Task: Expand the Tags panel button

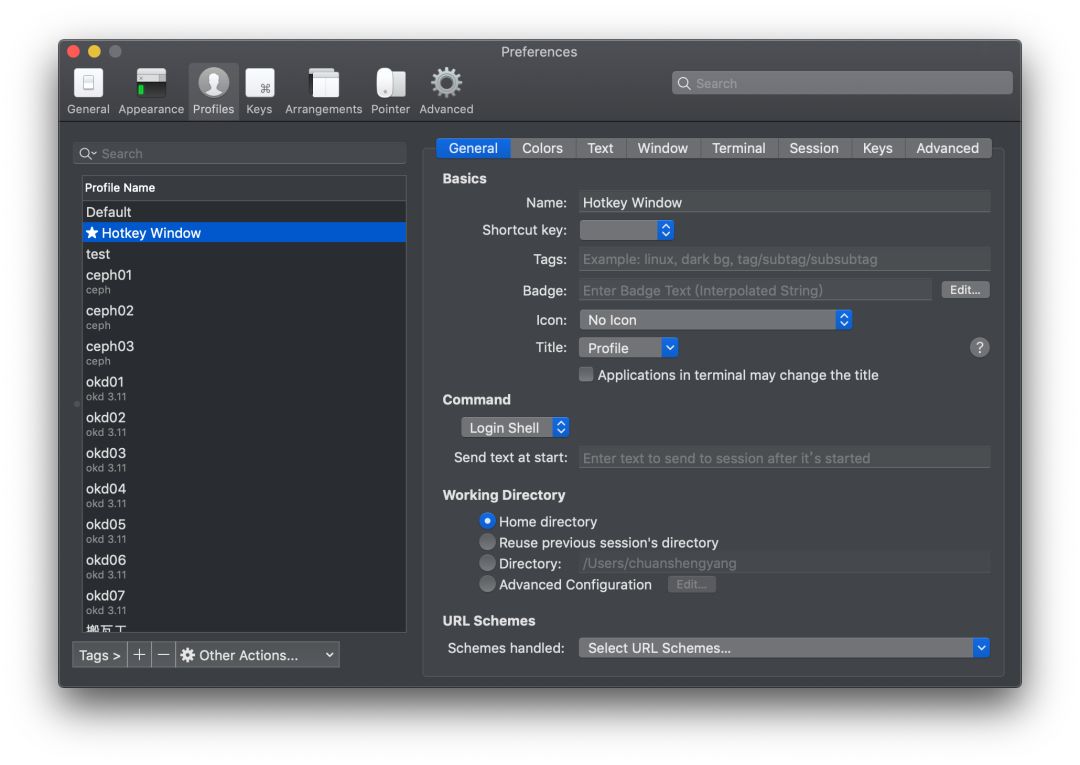Action: pos(99,655)
